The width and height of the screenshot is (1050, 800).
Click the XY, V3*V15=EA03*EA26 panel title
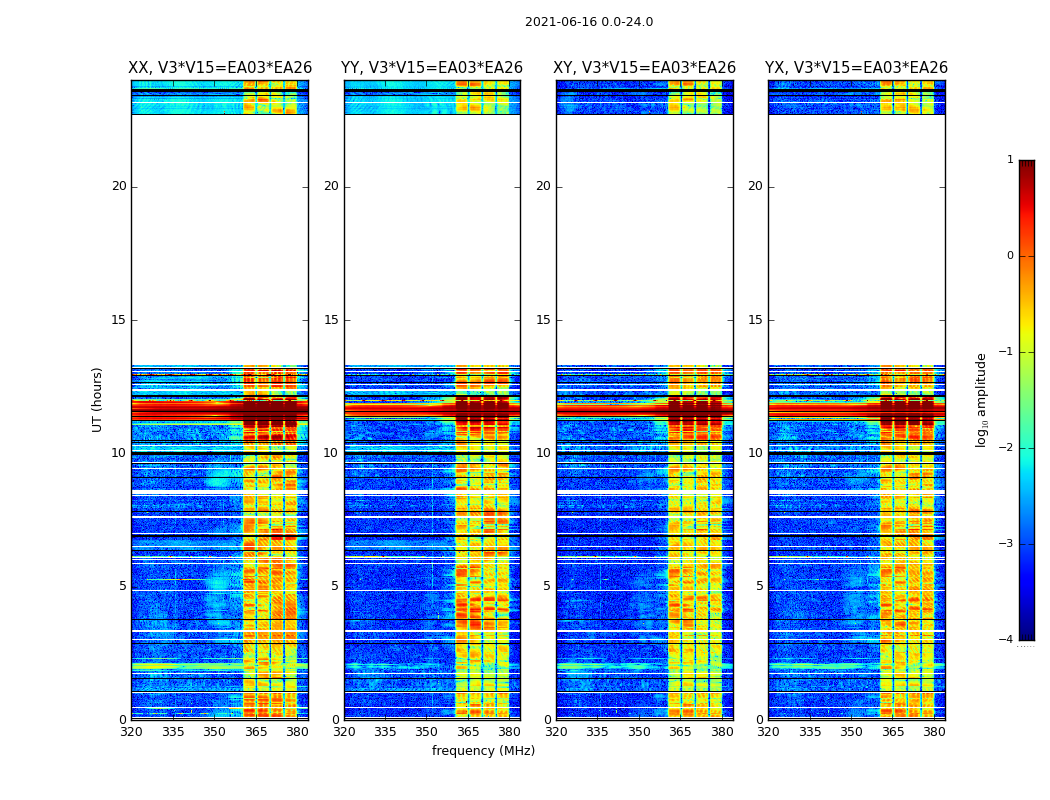point(644,68)
